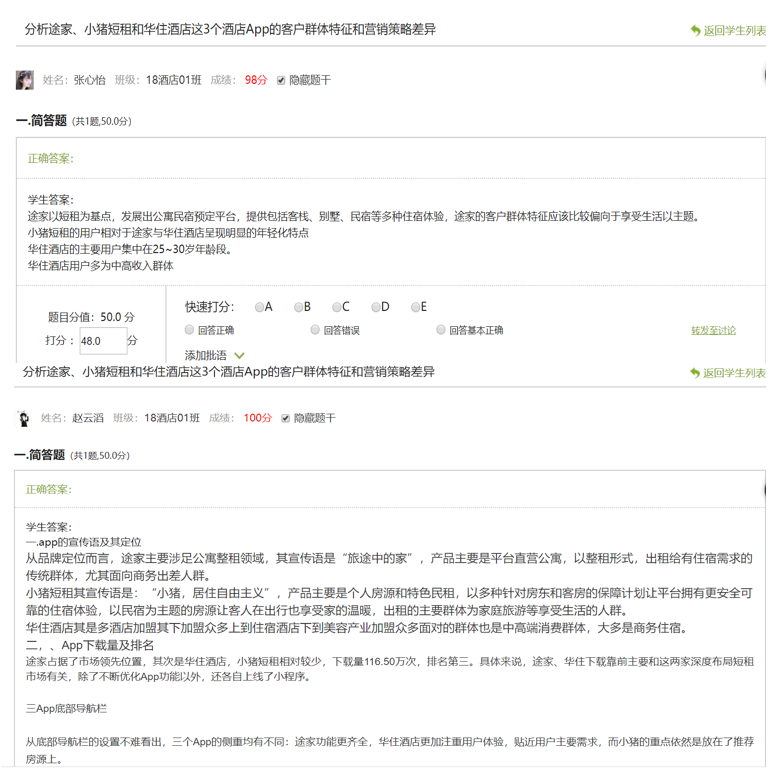Click 18酒店01班 class text for 赵云滔
Screen dimensions: 769x768
coord(172,418)
